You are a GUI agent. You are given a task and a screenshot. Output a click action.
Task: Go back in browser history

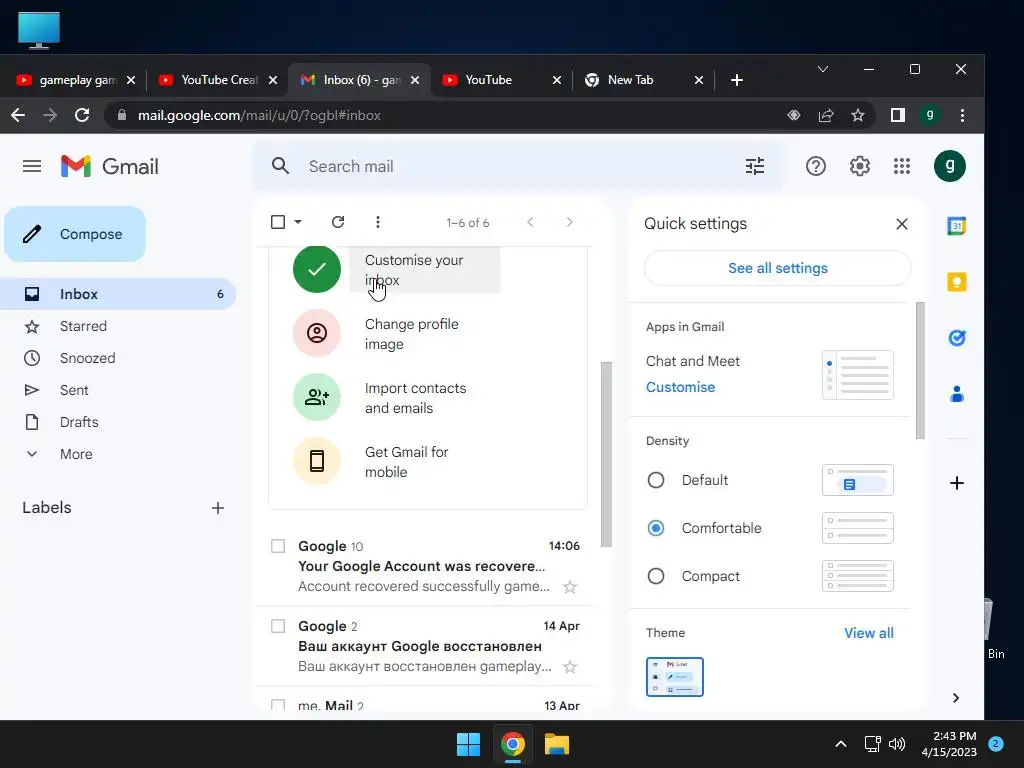click(x=18, y=115)
